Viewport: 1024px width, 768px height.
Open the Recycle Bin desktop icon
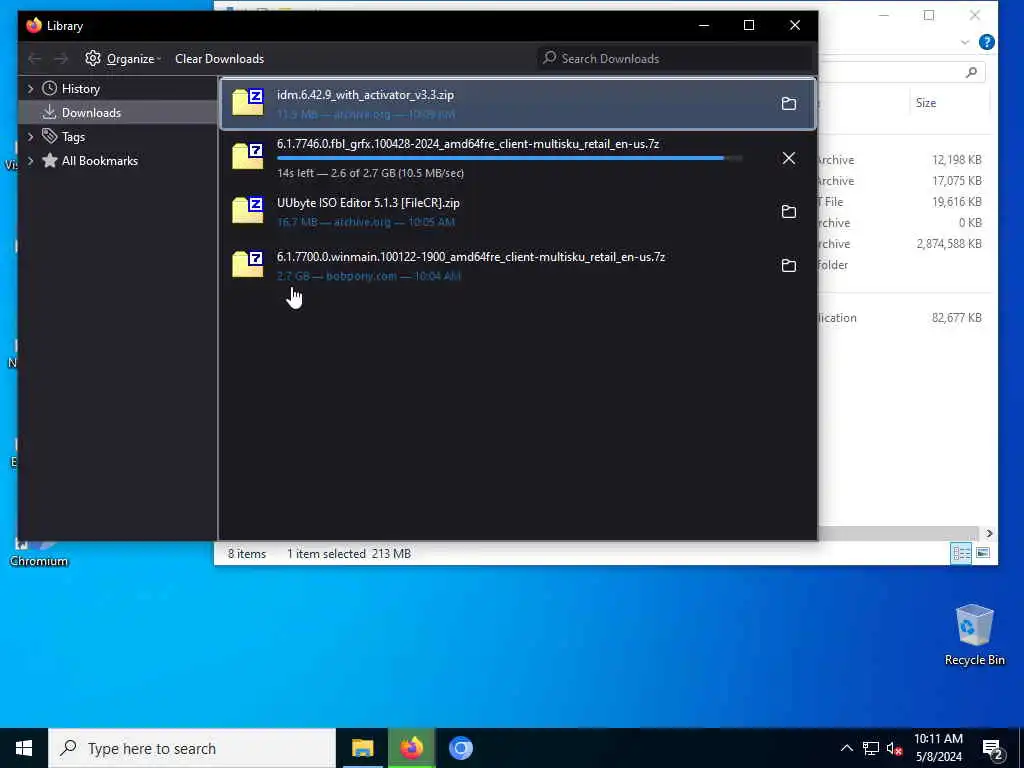[x=974, y=635]
